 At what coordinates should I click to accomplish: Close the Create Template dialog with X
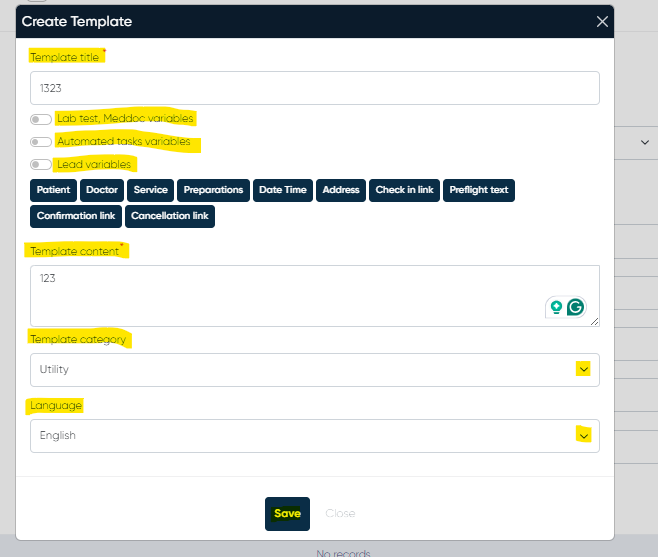click(602, 21)
